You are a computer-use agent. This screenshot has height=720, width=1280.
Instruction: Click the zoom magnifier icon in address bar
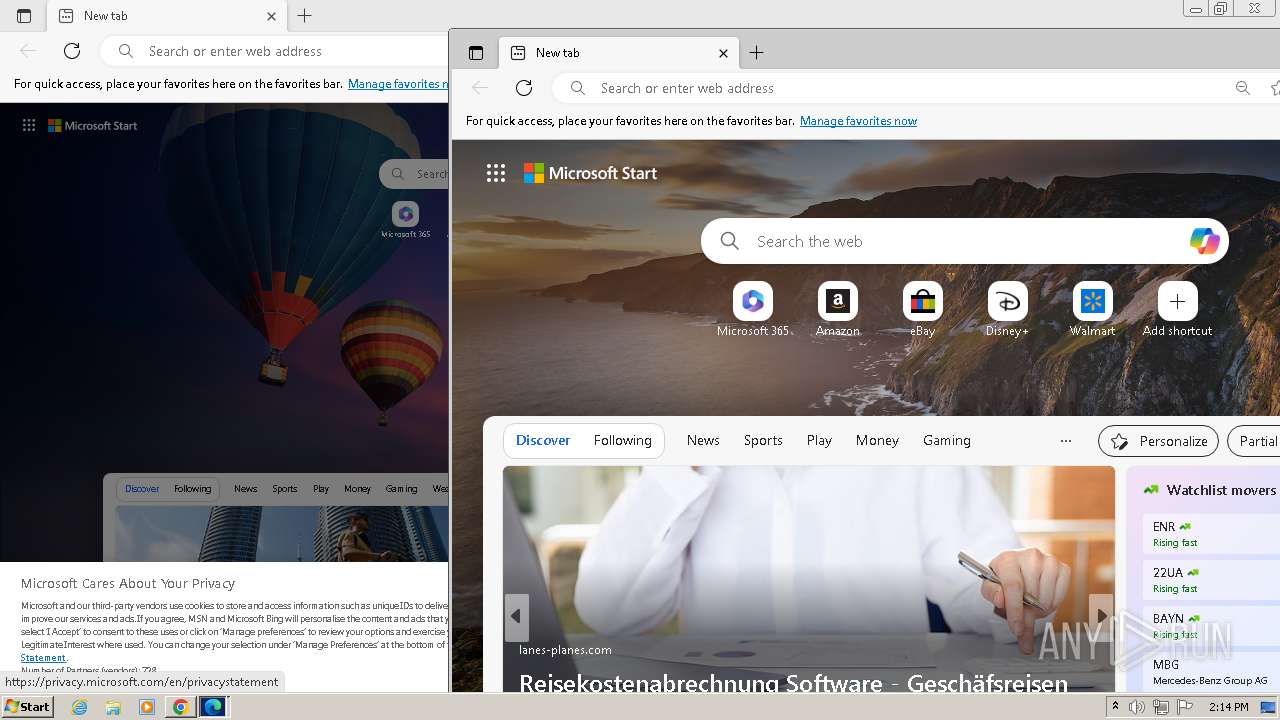(x=1243, y=88)
